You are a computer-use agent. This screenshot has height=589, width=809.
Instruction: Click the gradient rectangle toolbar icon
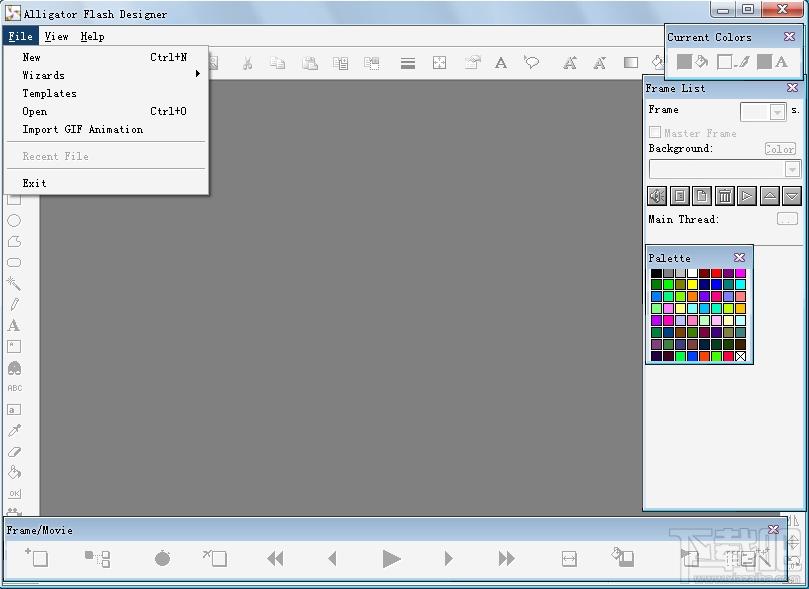630,62
